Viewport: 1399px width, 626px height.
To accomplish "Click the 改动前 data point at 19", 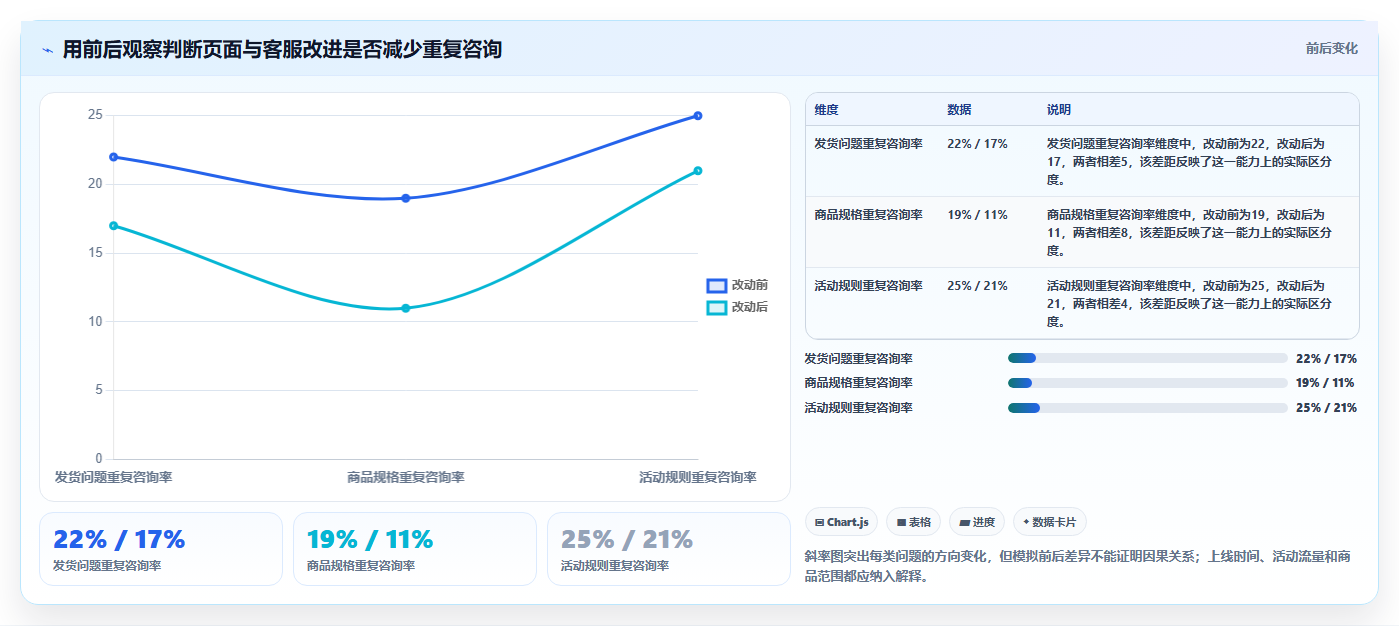I will point(406,198).
